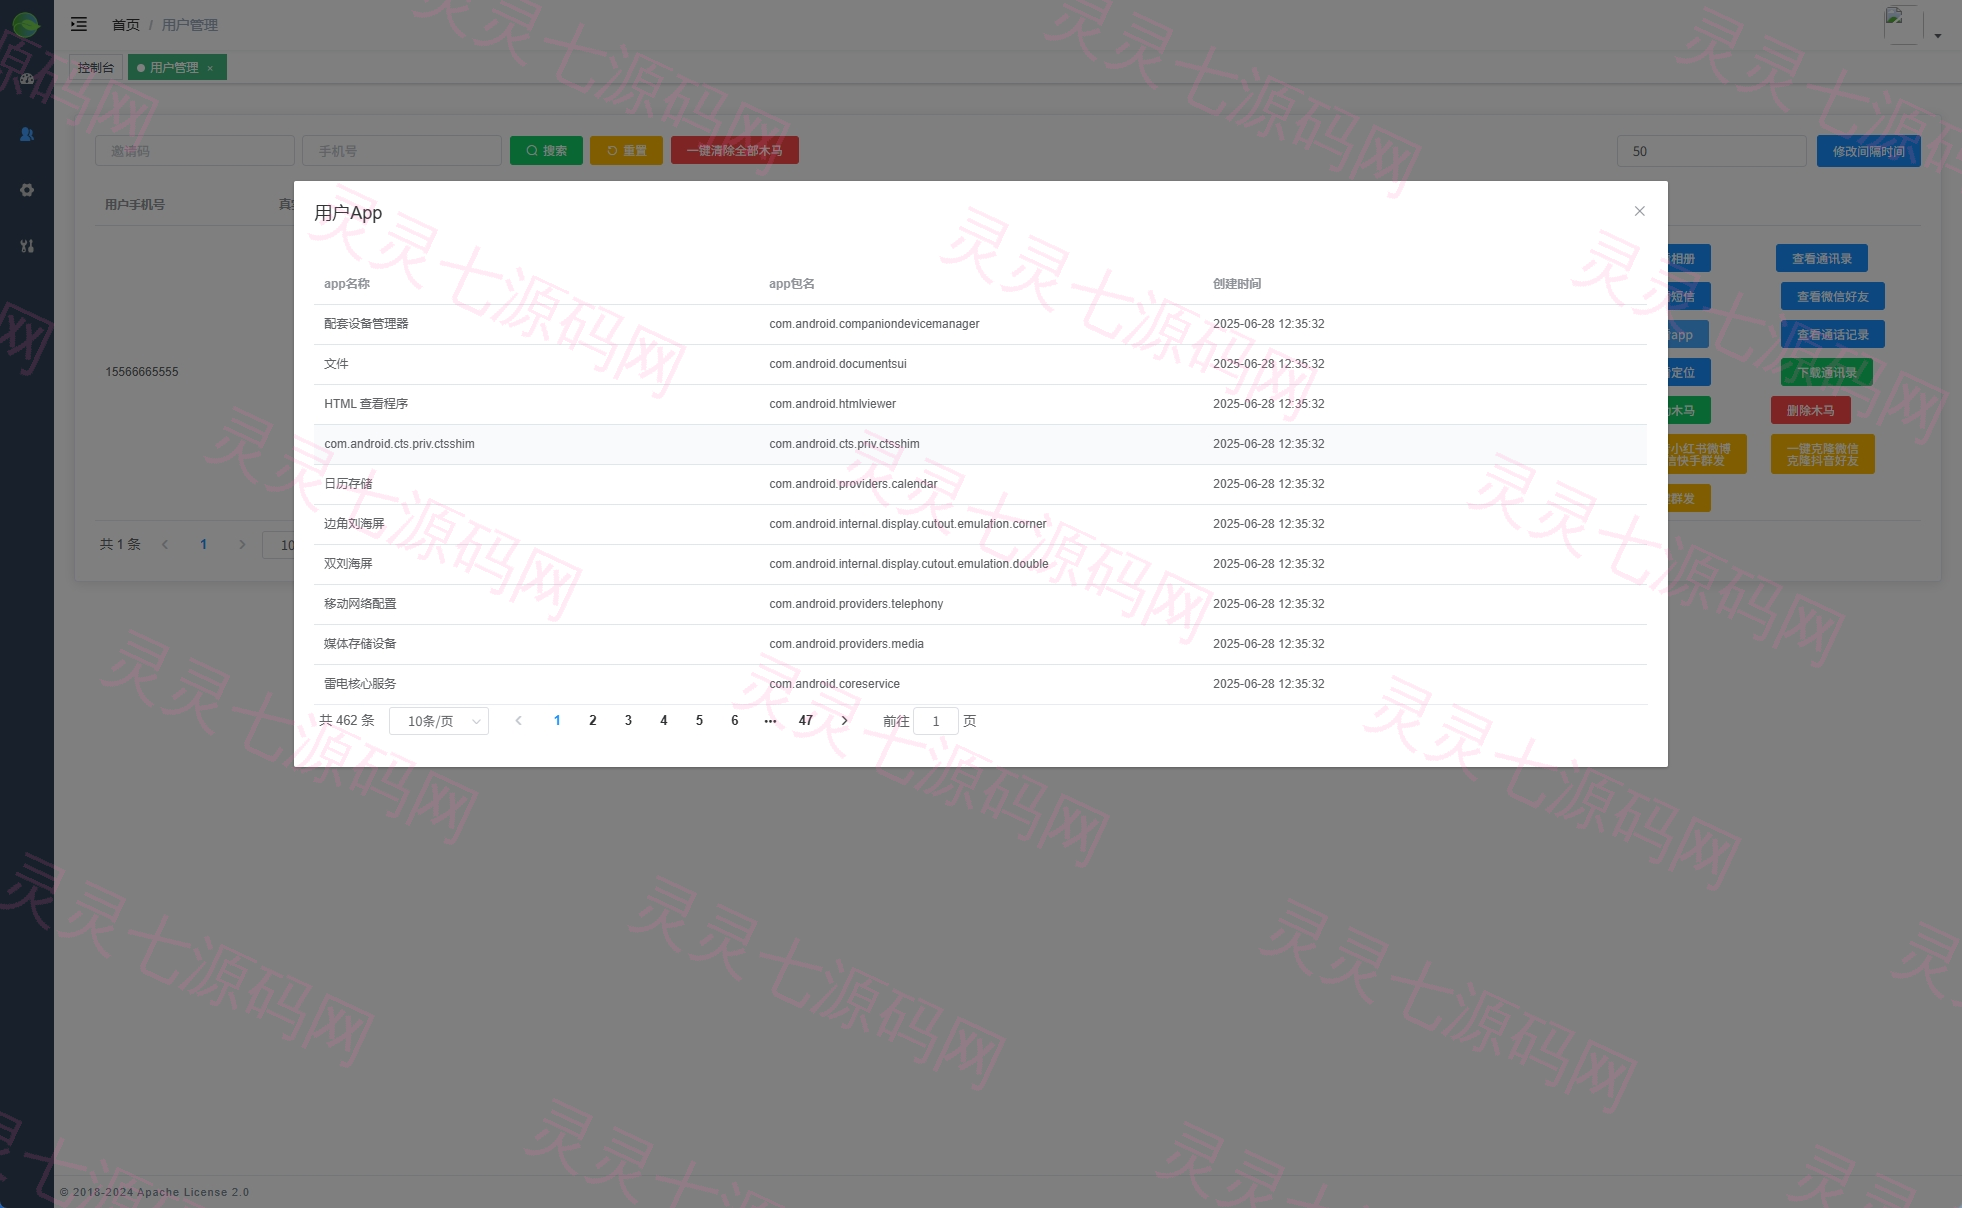This screenshot has width=1962, height=1208.
Task: Jump to page 3 of app list
Action: pyautogui.click(x=628, y=721)
